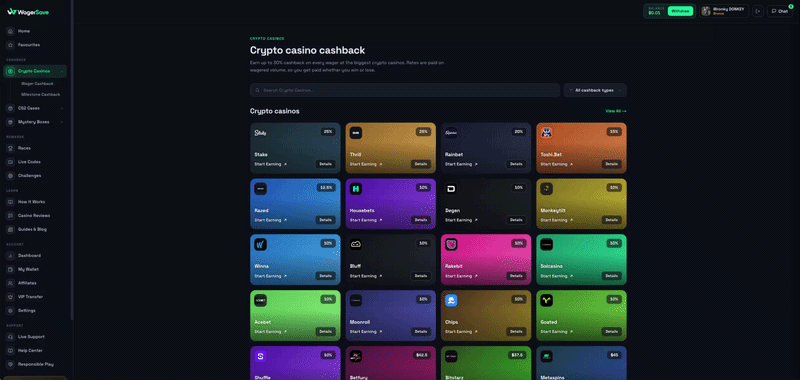This screenshot has height=380, width=800.
Task: Click the Toshi.Bet logo icon
Action: 546,133
